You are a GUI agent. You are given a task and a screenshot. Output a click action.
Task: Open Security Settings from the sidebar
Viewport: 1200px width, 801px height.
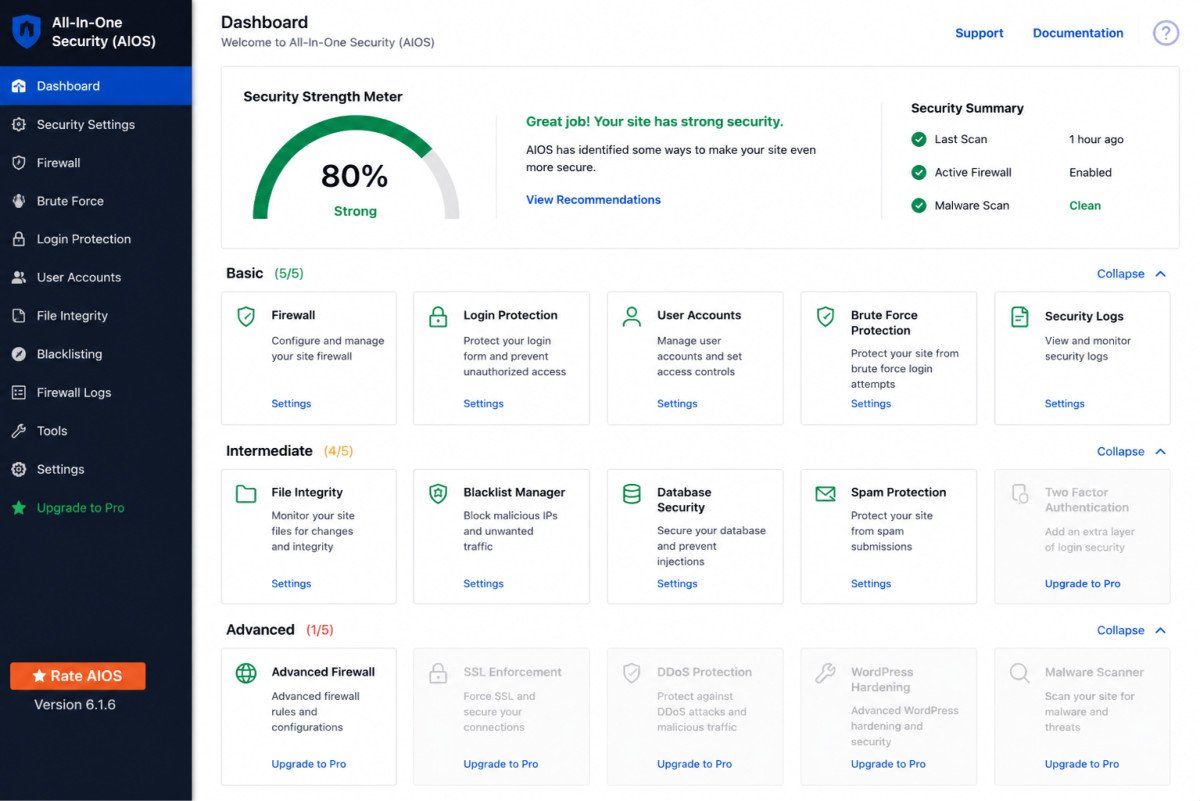(96, 124)
